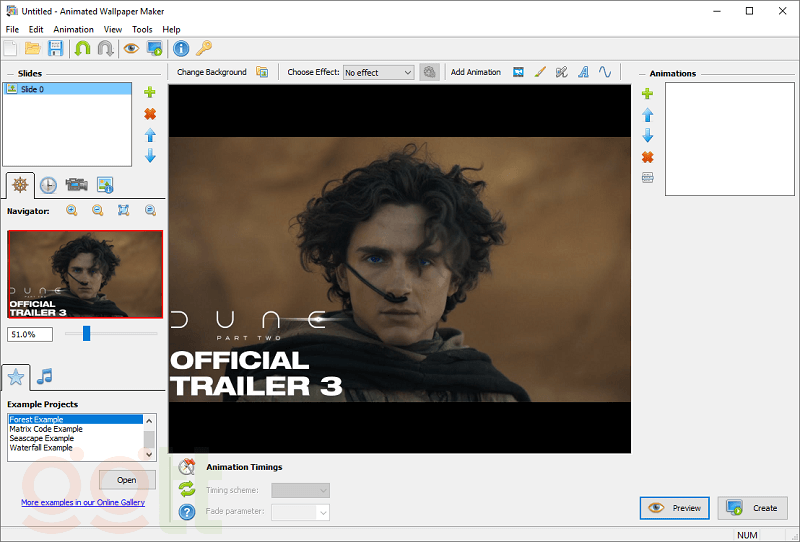The width and height of the screenshot is (800, 542).
Task: Open the Animation menu
Action: (x=73, y=29)
